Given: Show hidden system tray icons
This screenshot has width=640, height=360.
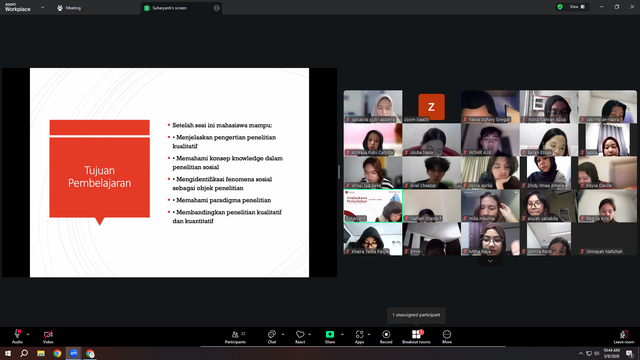Looking at the screenshot, I should [x=580, y=353].
